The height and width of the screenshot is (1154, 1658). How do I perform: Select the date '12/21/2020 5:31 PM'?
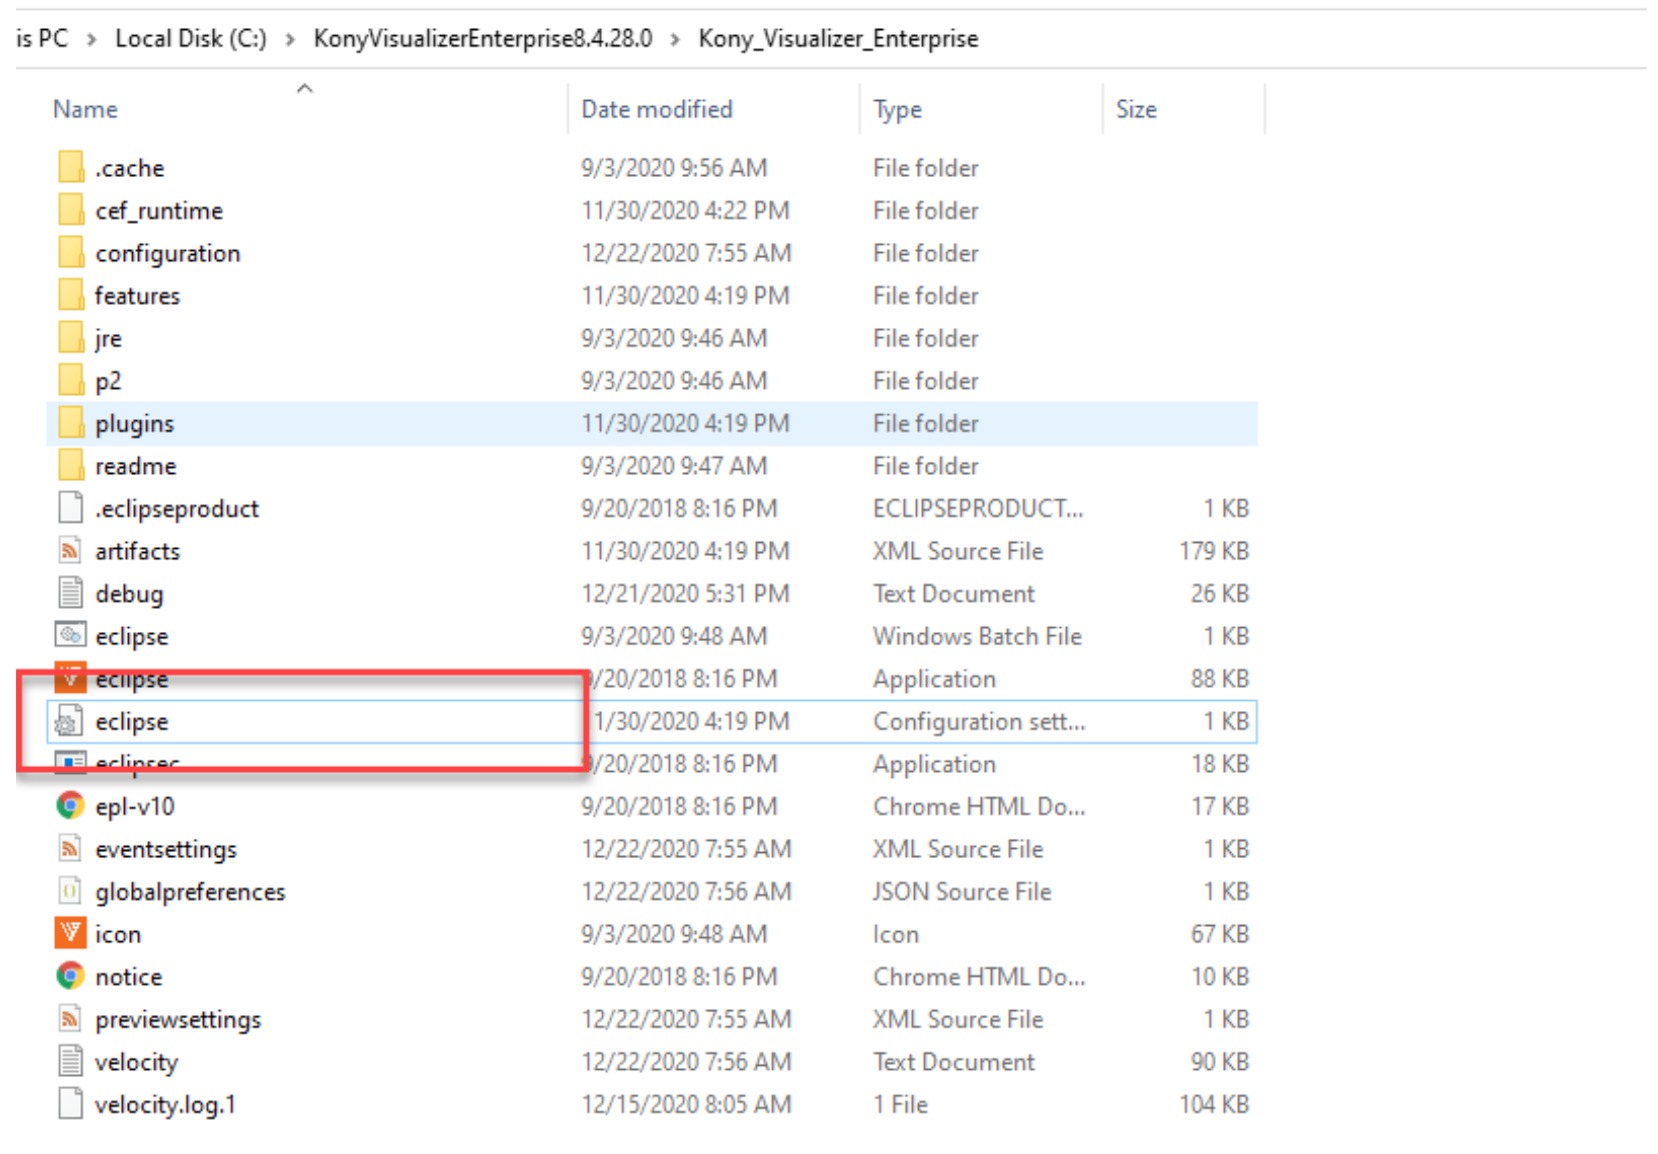685,593
